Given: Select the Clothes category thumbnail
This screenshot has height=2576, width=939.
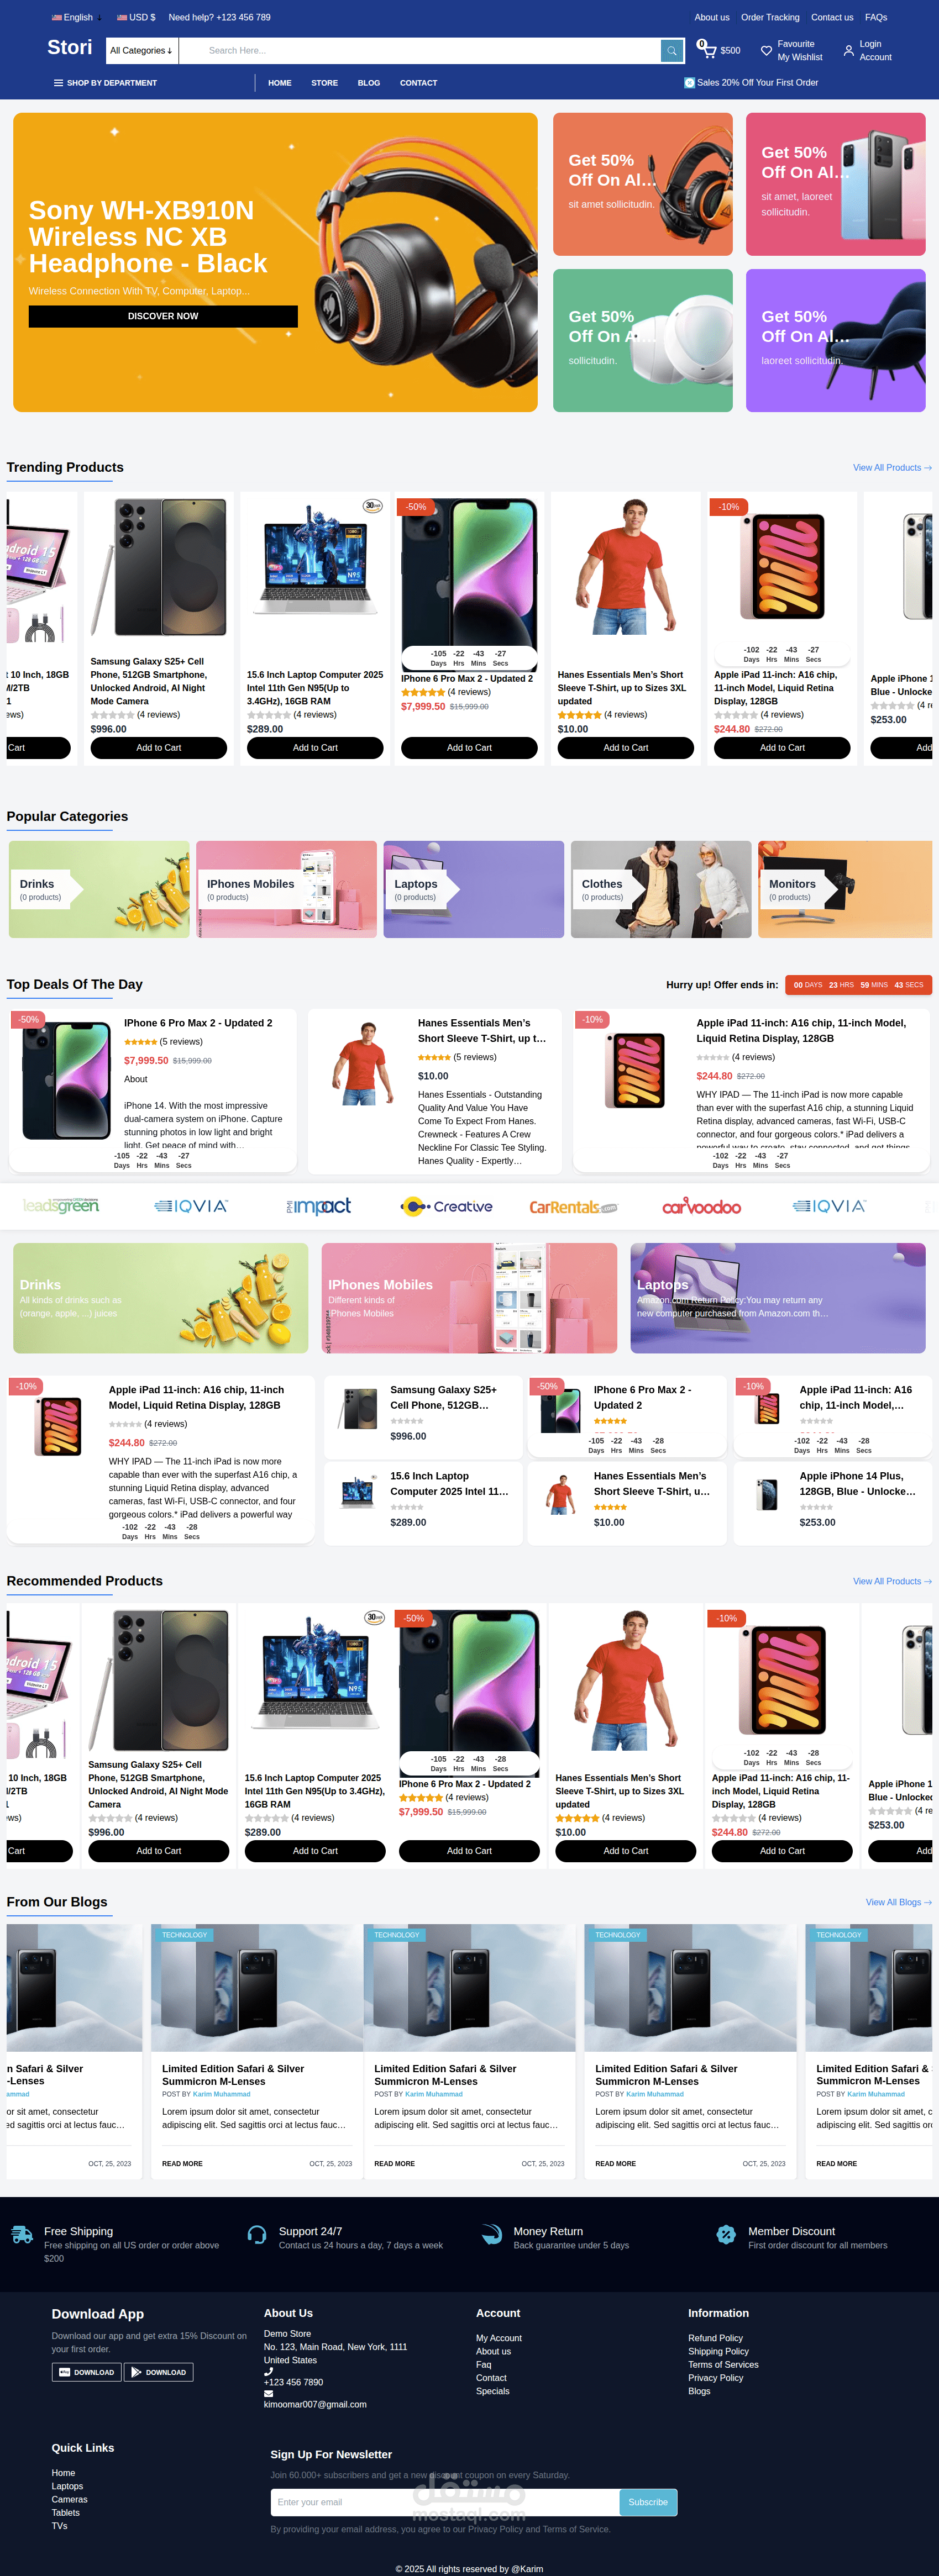Looking at the screenshot, I should [x=661, y=889].
